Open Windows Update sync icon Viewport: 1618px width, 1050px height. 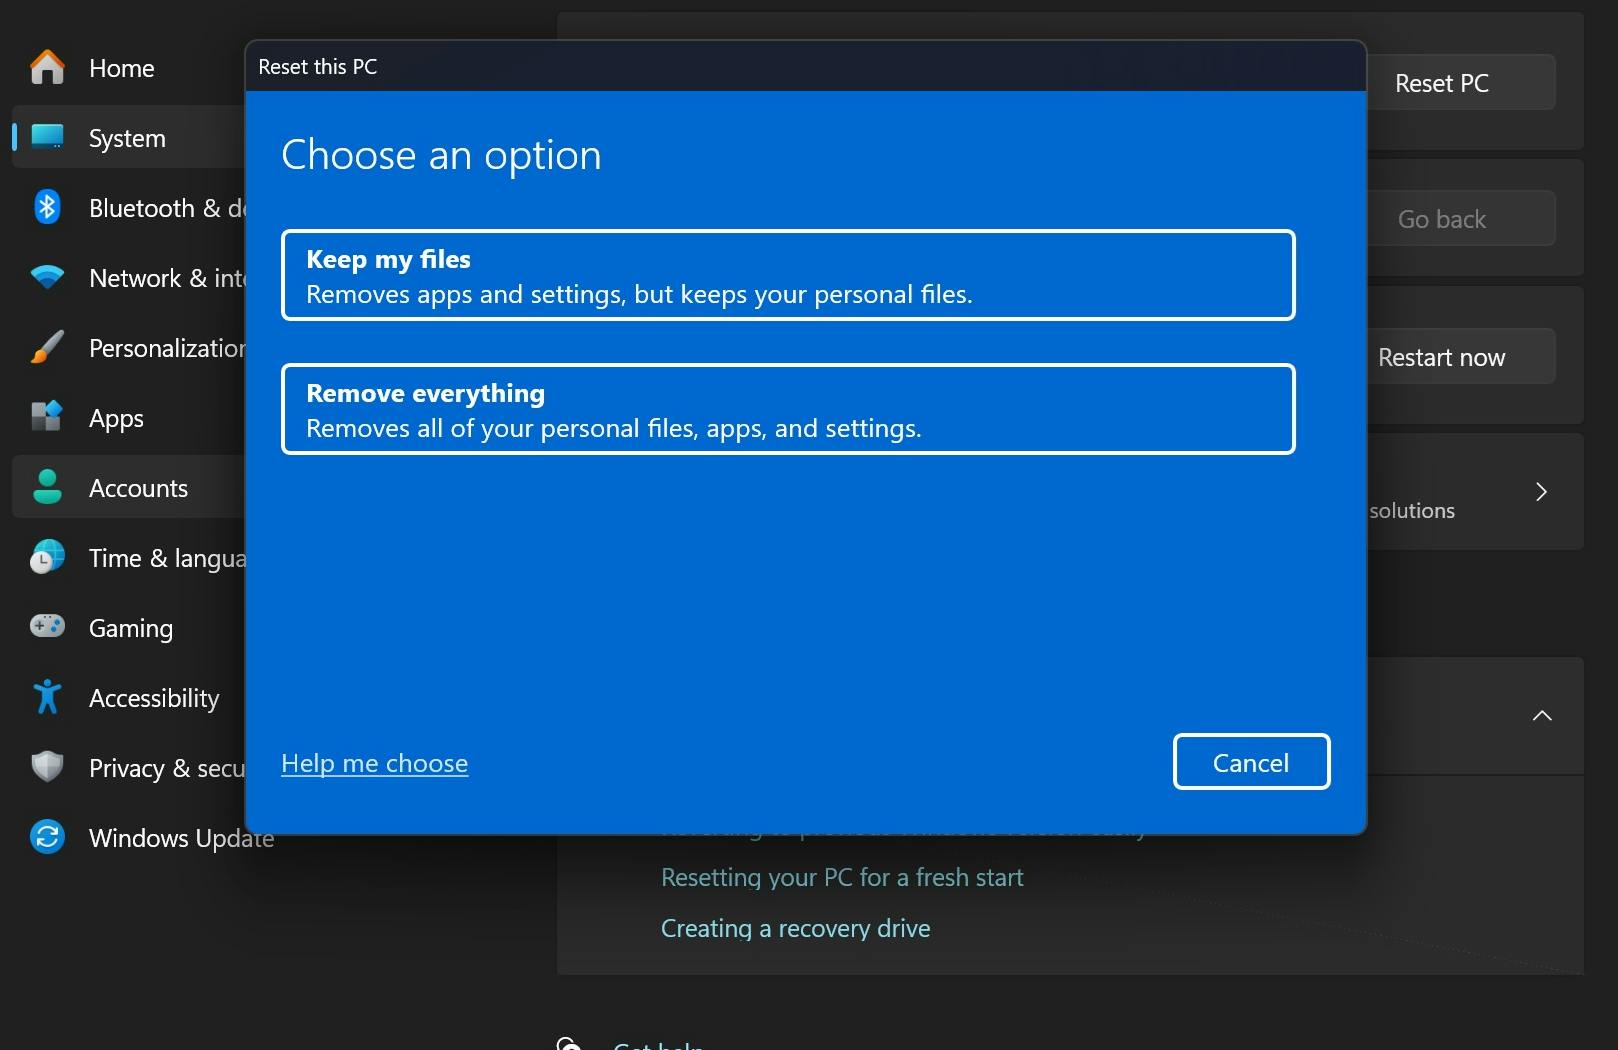[x=47, y=837]
